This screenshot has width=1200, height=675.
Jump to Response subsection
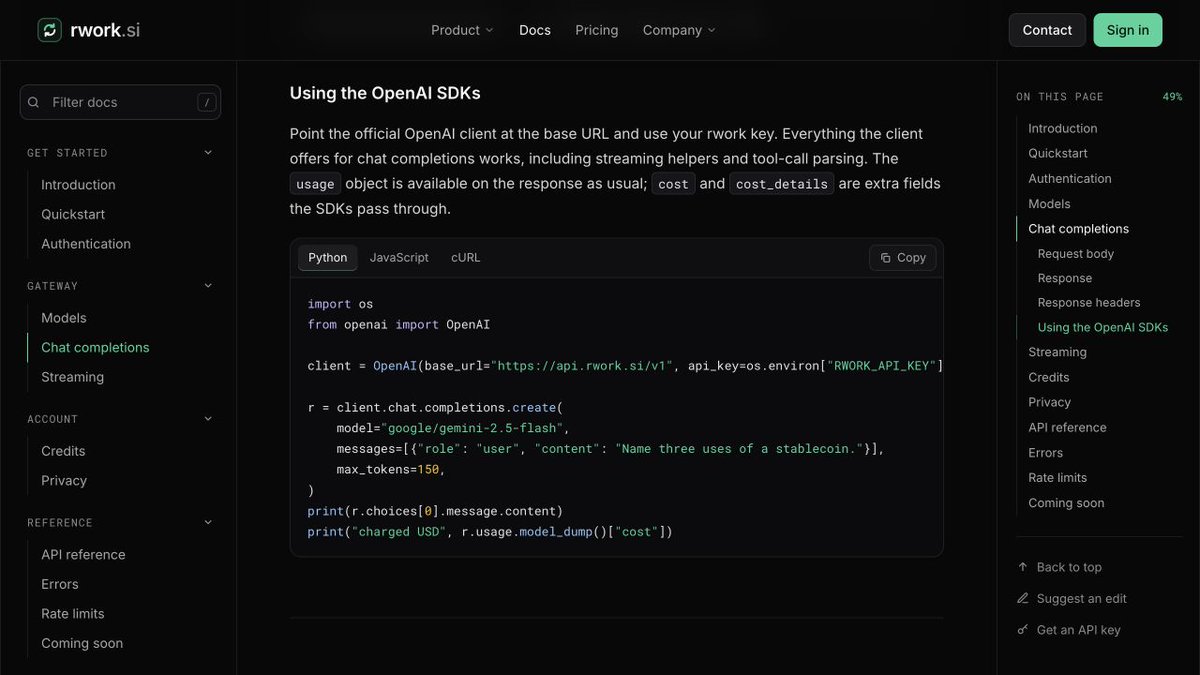(x=1065, y=278)
